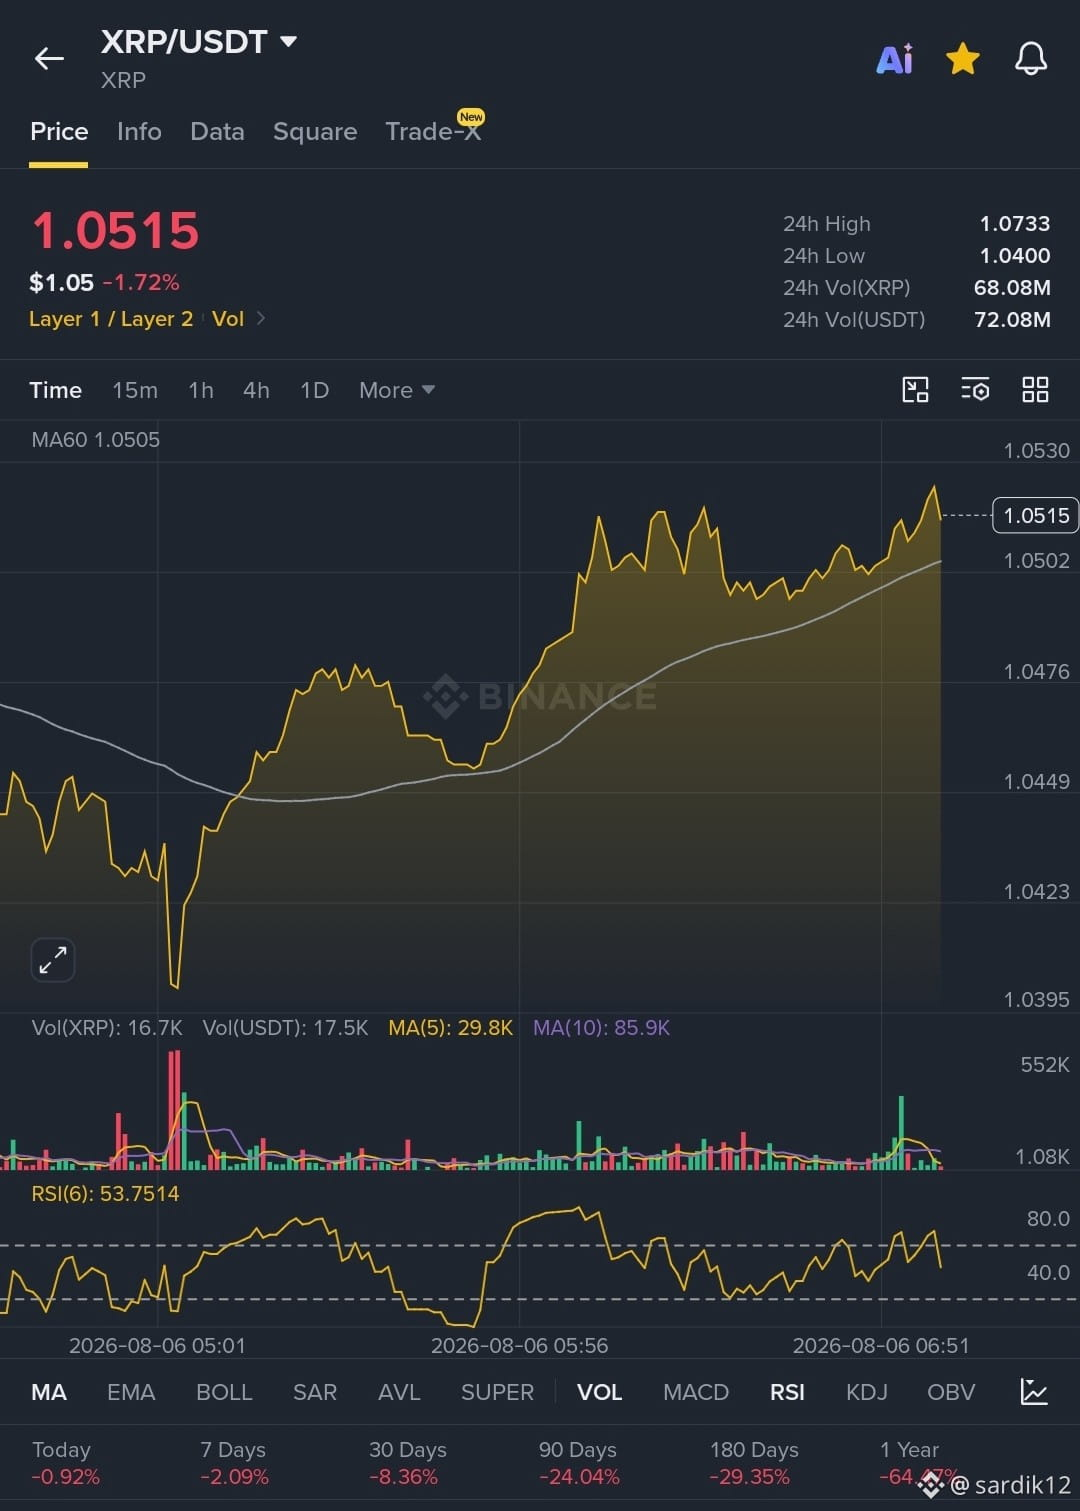Click the MA(10): 85.9K volume label
1080x1511 pixels.
point(601,1028)
